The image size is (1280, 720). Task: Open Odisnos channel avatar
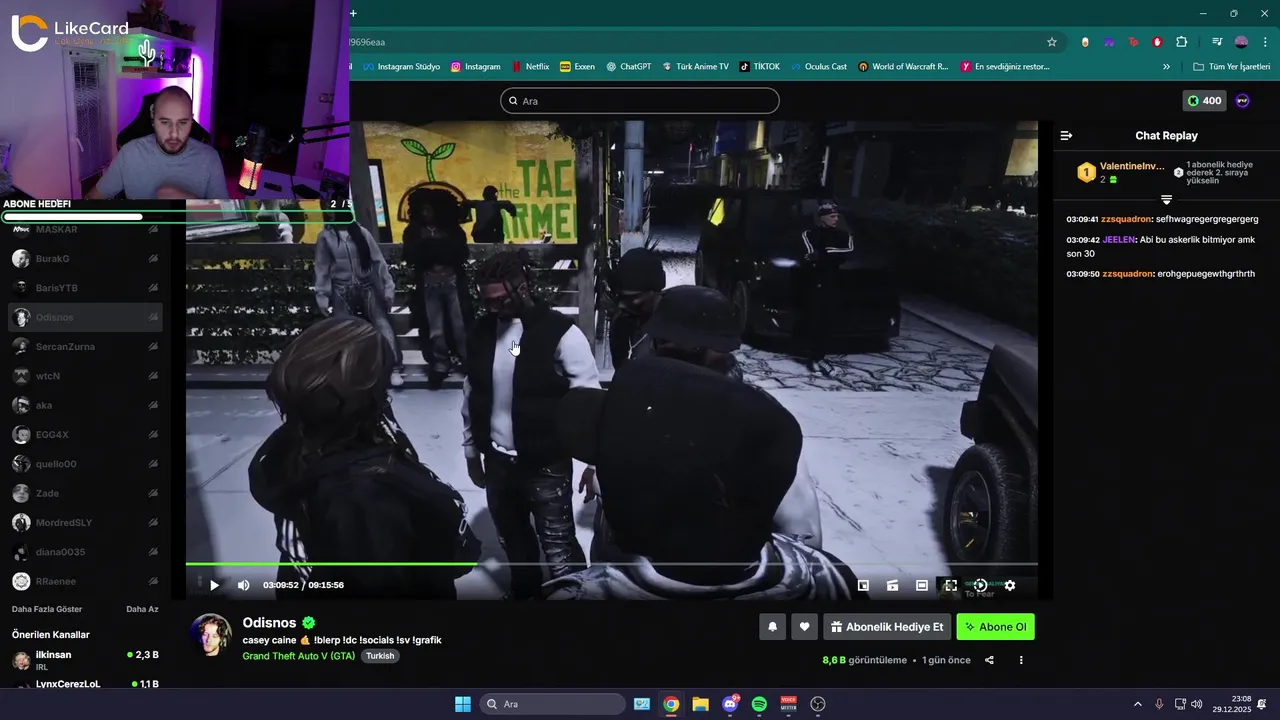point(211,635)
